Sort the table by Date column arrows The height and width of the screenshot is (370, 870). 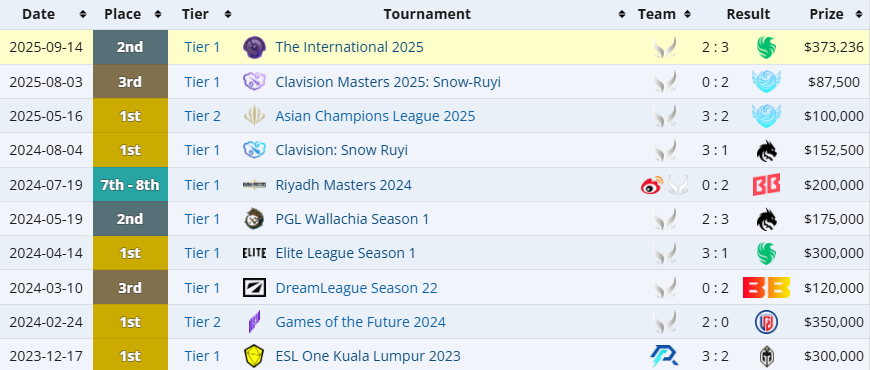coord(83,14)
